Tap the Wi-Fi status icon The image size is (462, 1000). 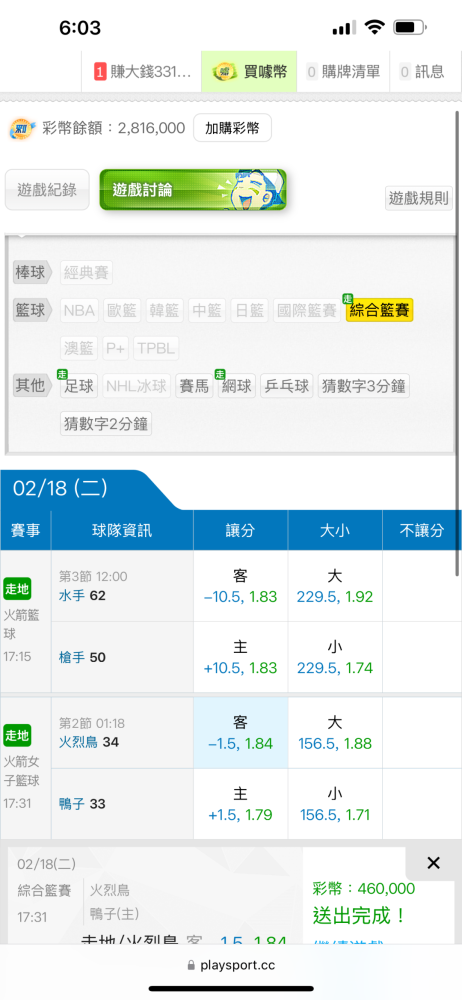(x=375, y=27)
